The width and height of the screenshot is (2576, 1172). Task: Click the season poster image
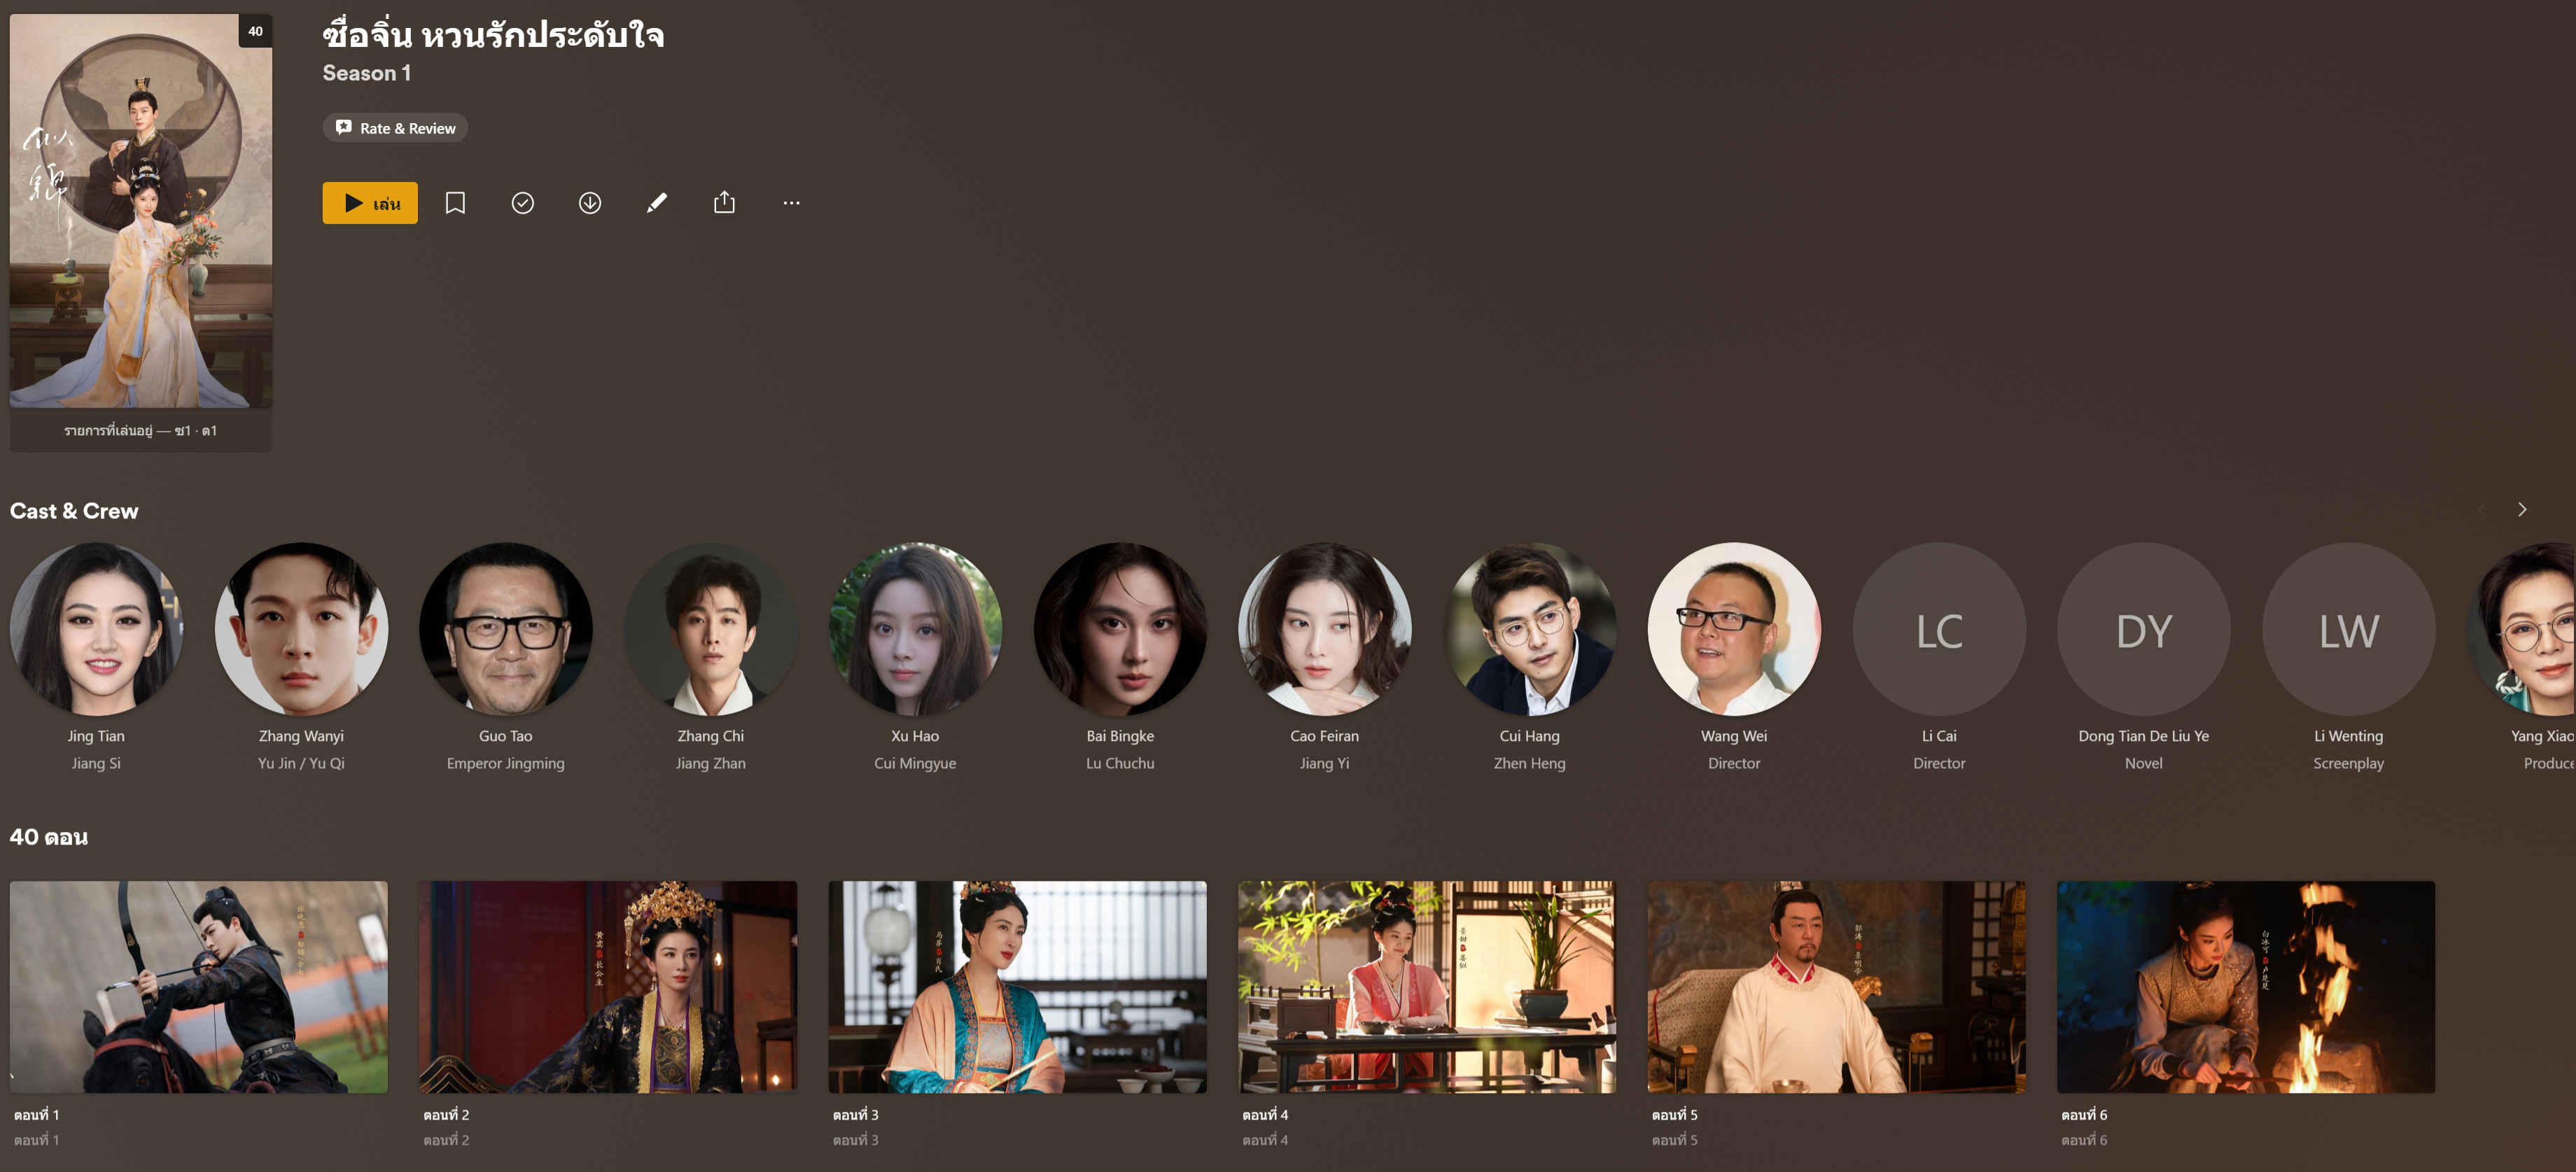[x=141, y=210]
